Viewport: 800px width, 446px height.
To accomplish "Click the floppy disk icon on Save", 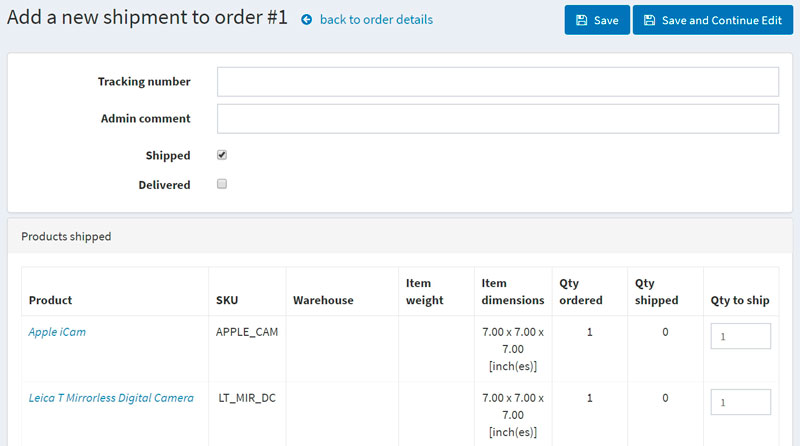I will pos(582,20).
